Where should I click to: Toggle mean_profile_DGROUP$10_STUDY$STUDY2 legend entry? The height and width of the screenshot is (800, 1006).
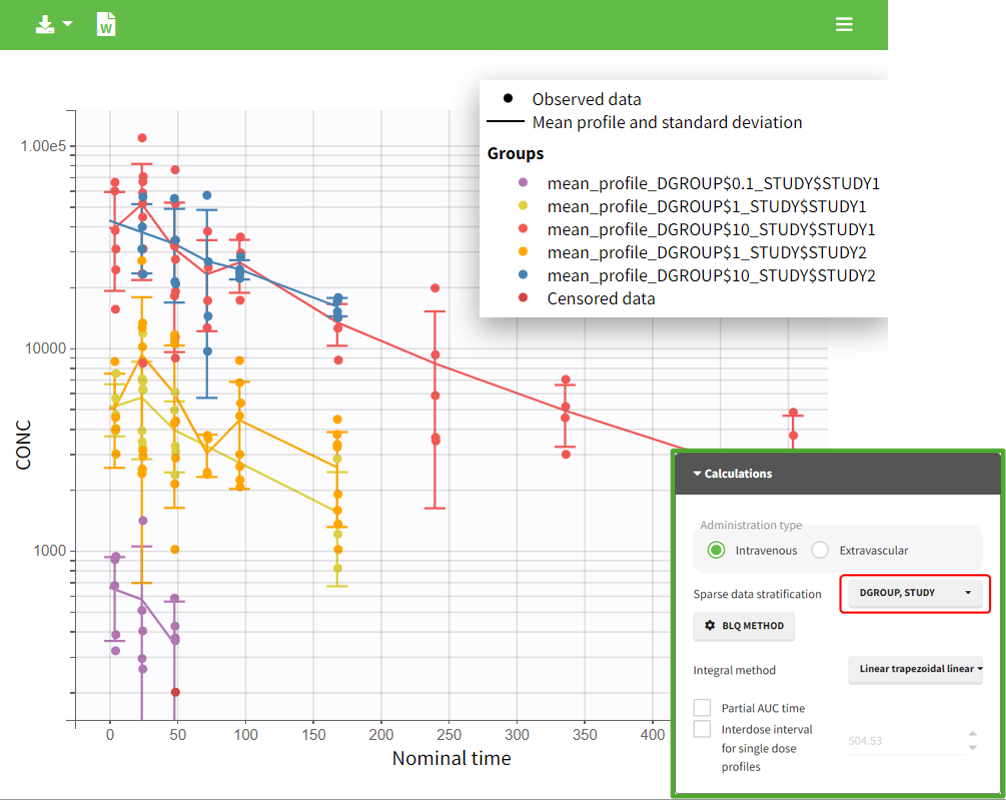711,275
